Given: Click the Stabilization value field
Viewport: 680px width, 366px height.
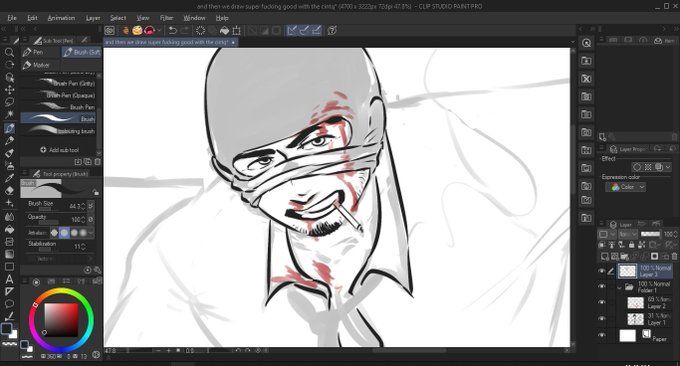Looking at the screenshot, I should tap(78, 246).
